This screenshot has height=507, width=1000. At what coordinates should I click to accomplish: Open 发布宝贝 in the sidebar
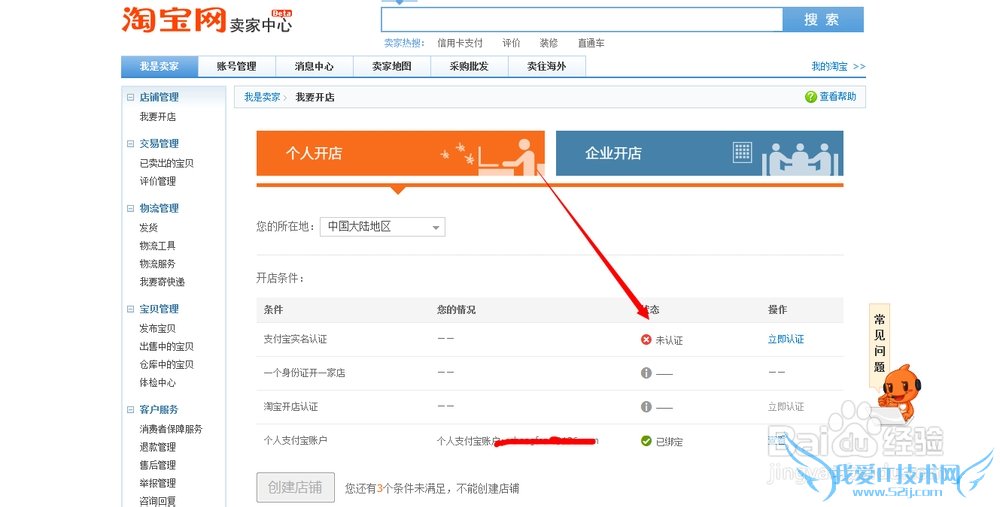click(x=158, y=328)
